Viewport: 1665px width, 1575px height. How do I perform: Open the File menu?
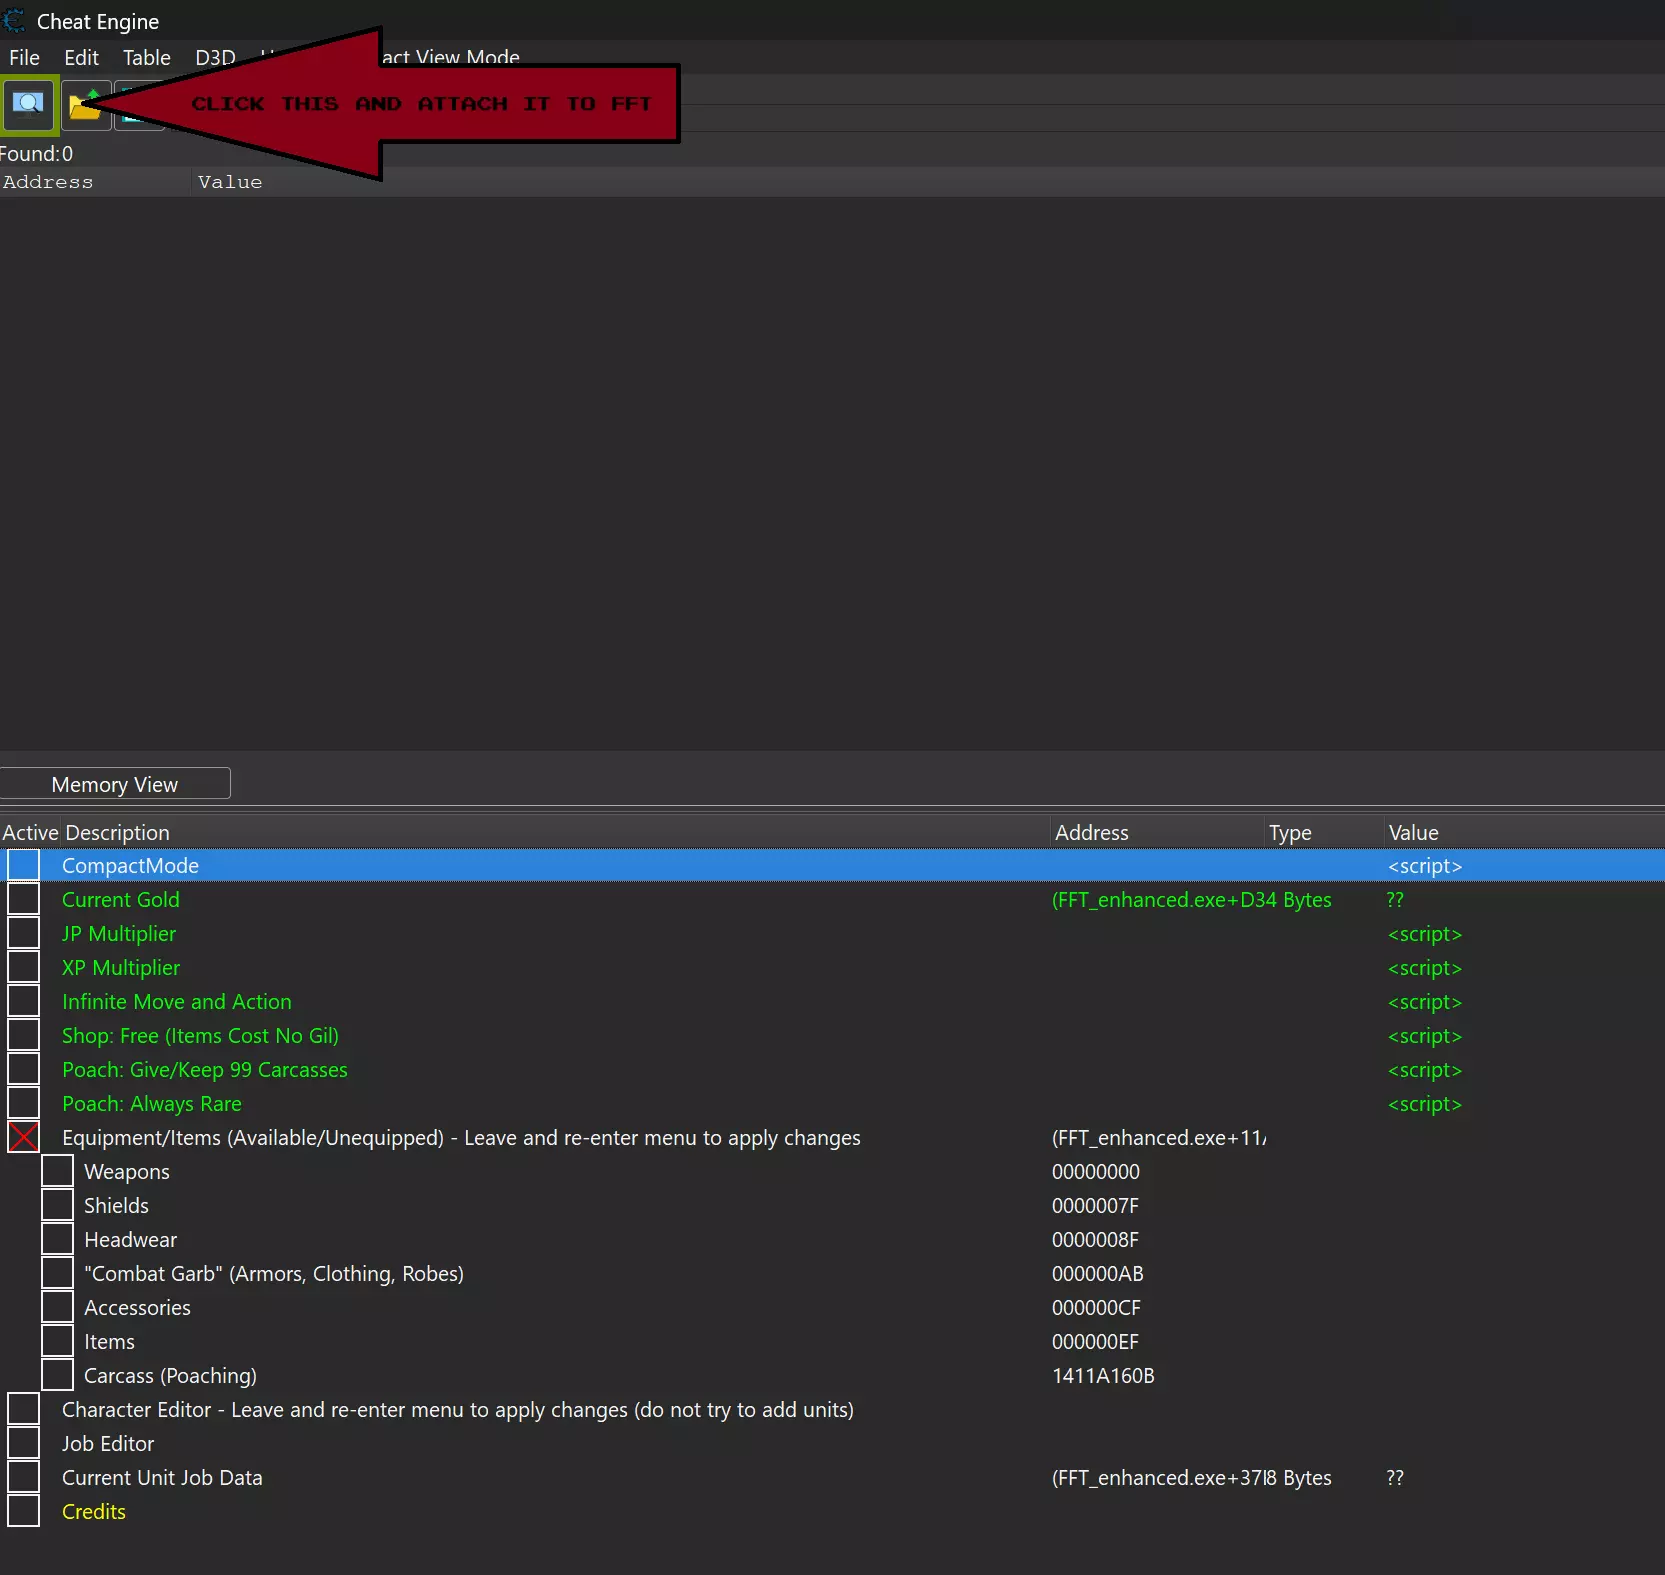pyautogui.click(x=24, y=58)
